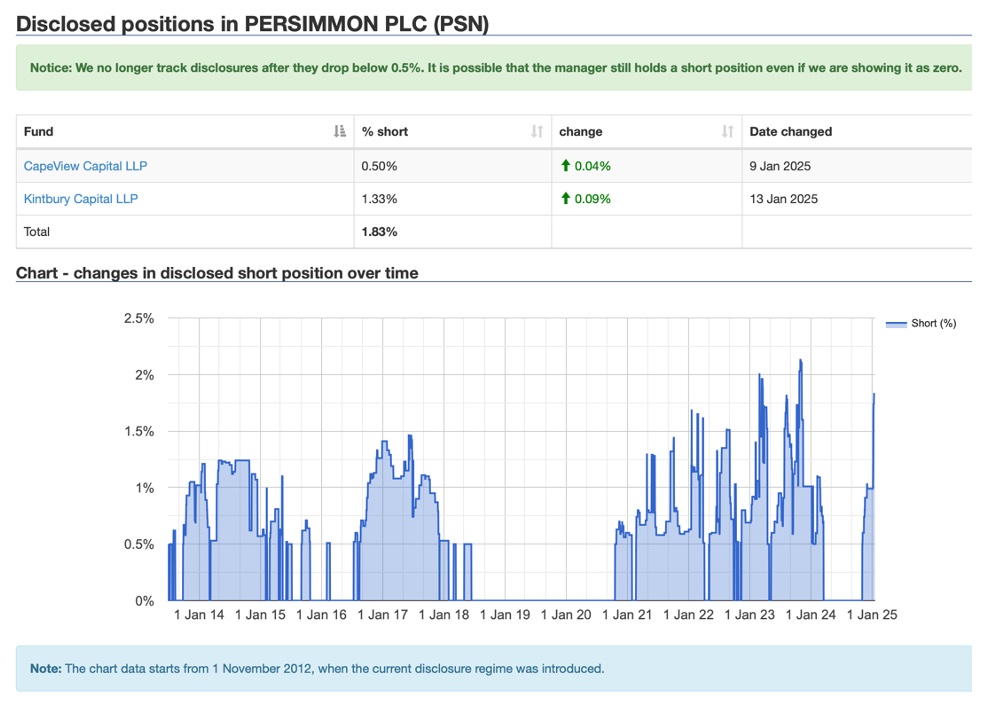This screenshot has width=992, height=706.
Task: Click y-axis label 0.5%
Action: pos(139,544)
